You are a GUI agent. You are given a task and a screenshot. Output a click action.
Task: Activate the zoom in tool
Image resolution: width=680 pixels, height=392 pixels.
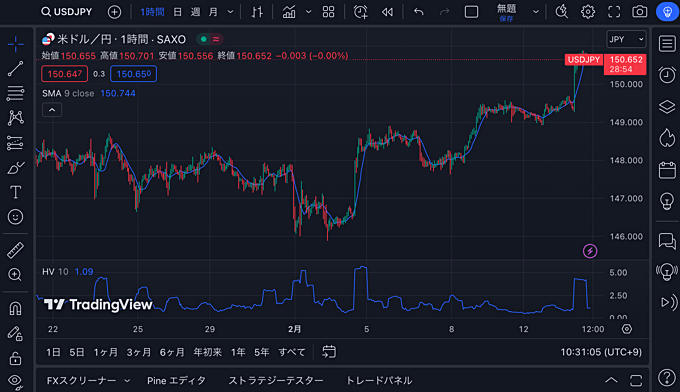16,274
